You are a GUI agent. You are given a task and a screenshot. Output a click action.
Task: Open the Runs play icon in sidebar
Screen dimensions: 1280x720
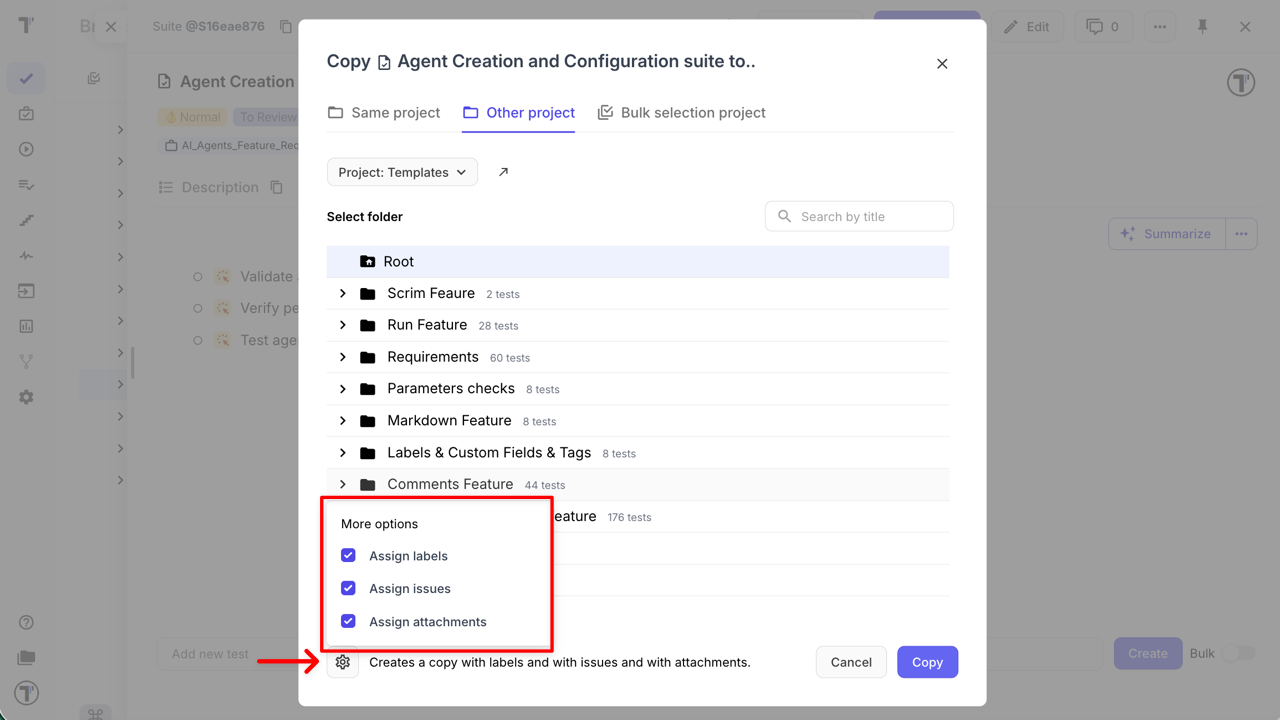[x=26, y=149]
